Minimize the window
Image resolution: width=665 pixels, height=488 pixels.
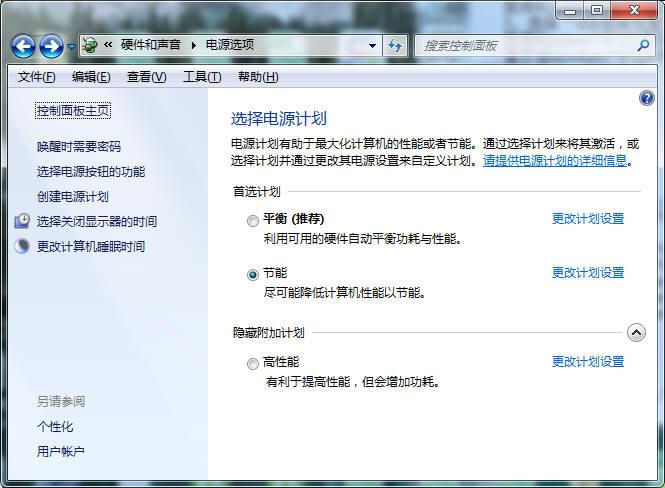point(570,11)
